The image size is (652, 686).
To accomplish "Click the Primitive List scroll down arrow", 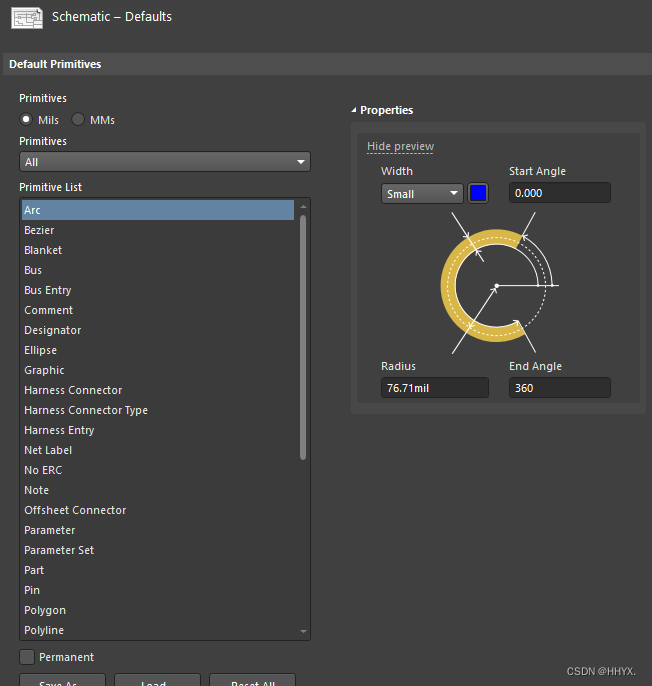I will coord(303,631).
